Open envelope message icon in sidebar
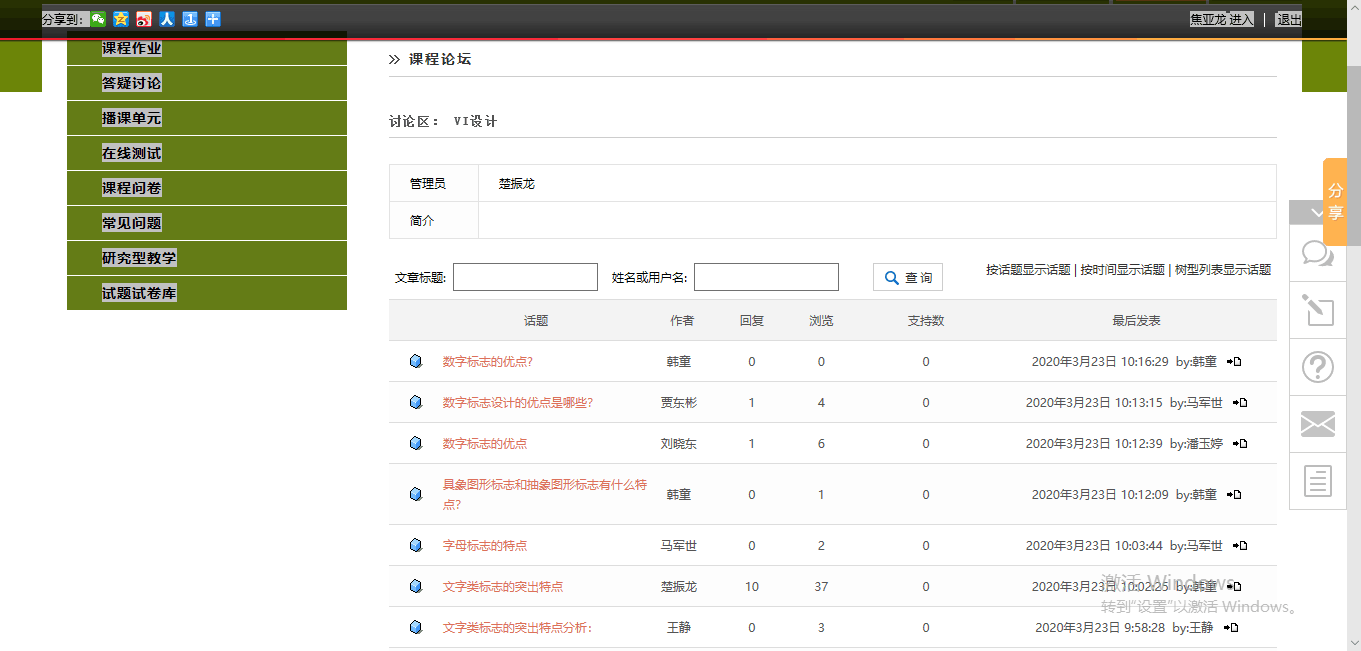 tap(1318, 425)
